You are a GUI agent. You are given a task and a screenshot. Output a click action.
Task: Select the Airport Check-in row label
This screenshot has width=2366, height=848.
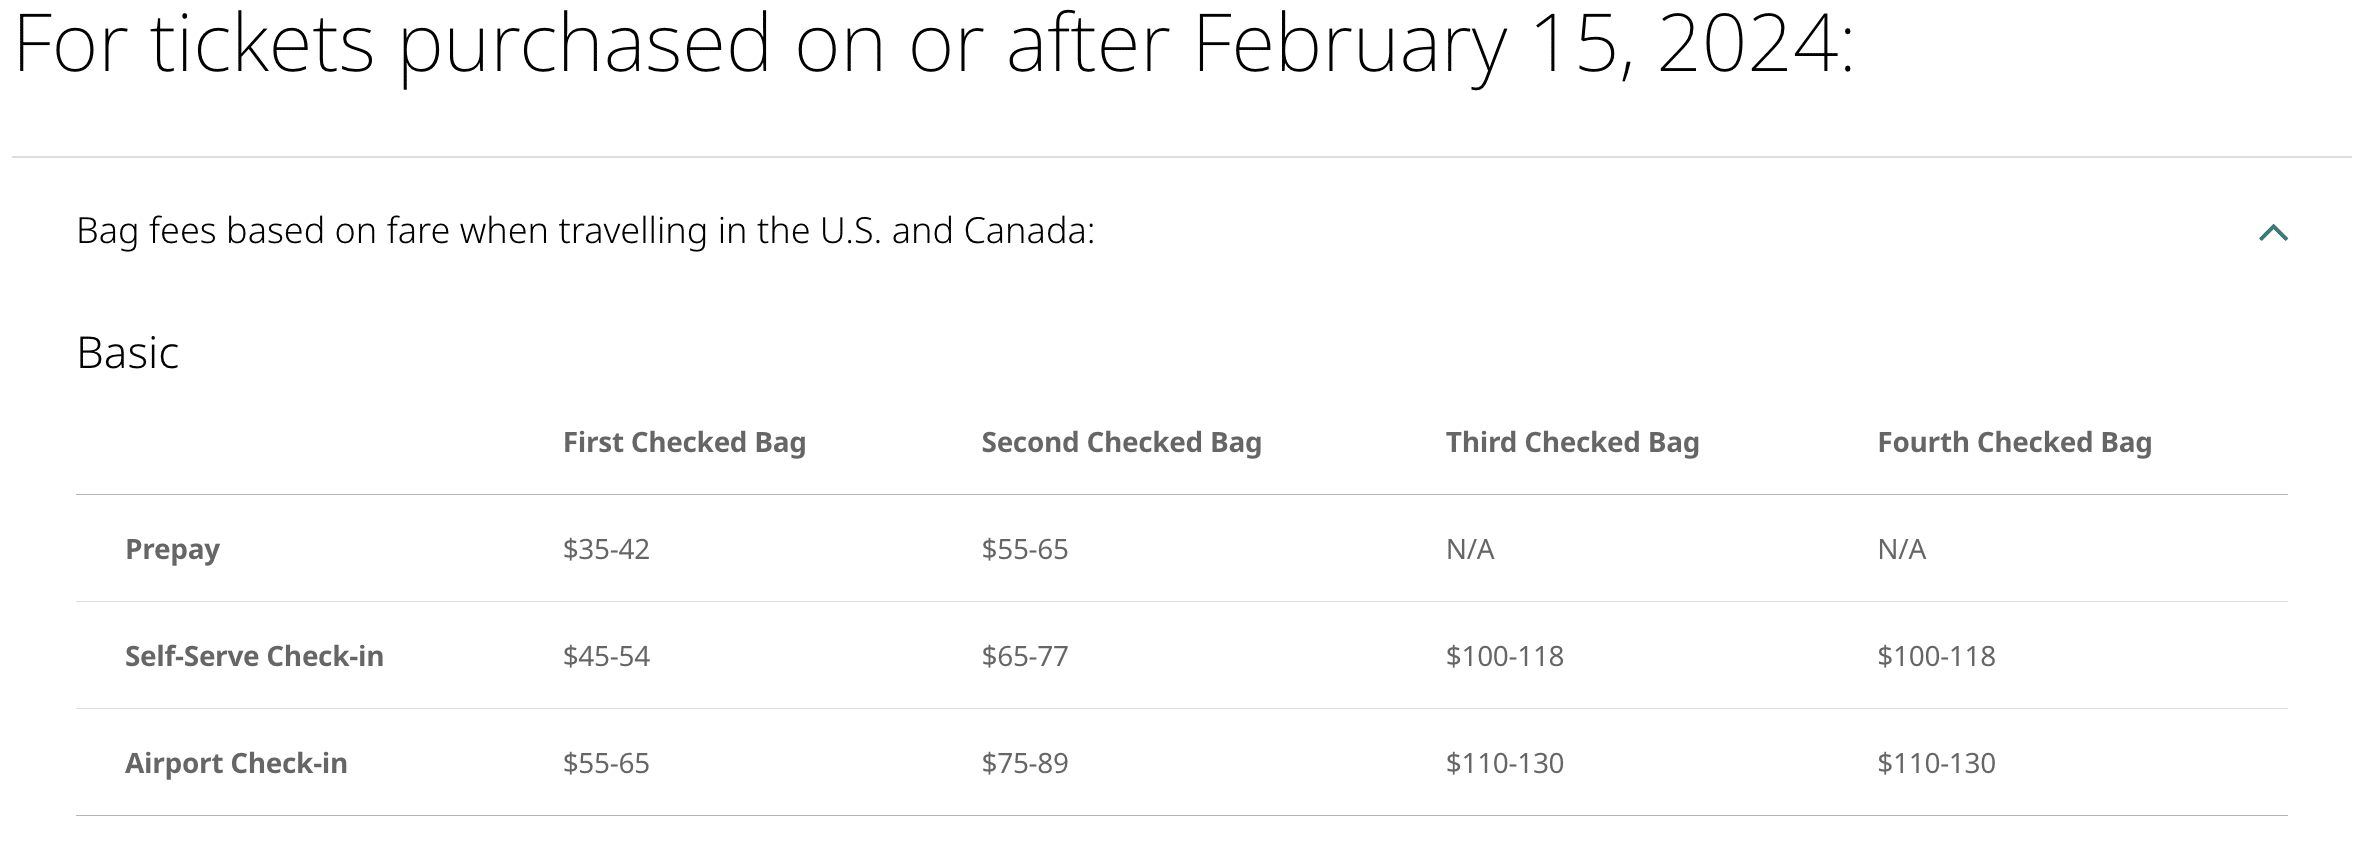[x=236, y=763]
